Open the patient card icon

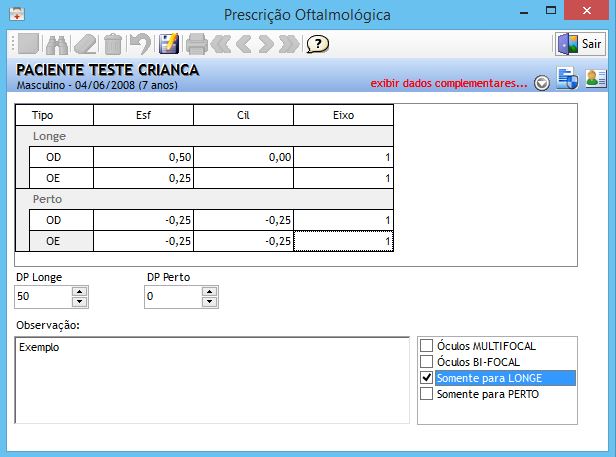(x=596, y=78)
